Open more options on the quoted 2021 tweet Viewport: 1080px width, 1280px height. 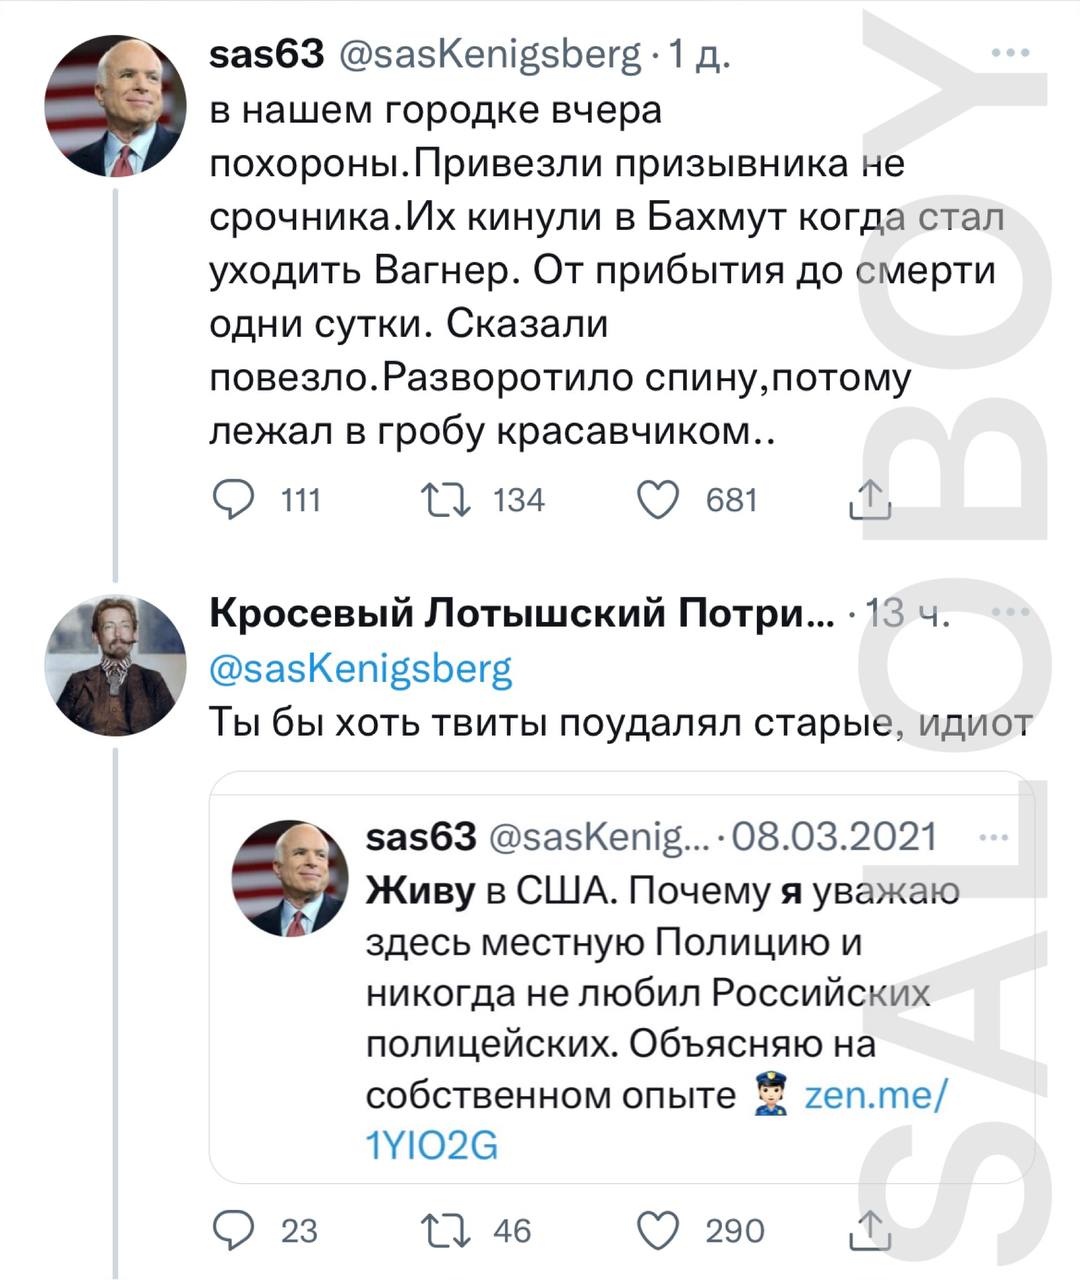click(x=993, y=837)
